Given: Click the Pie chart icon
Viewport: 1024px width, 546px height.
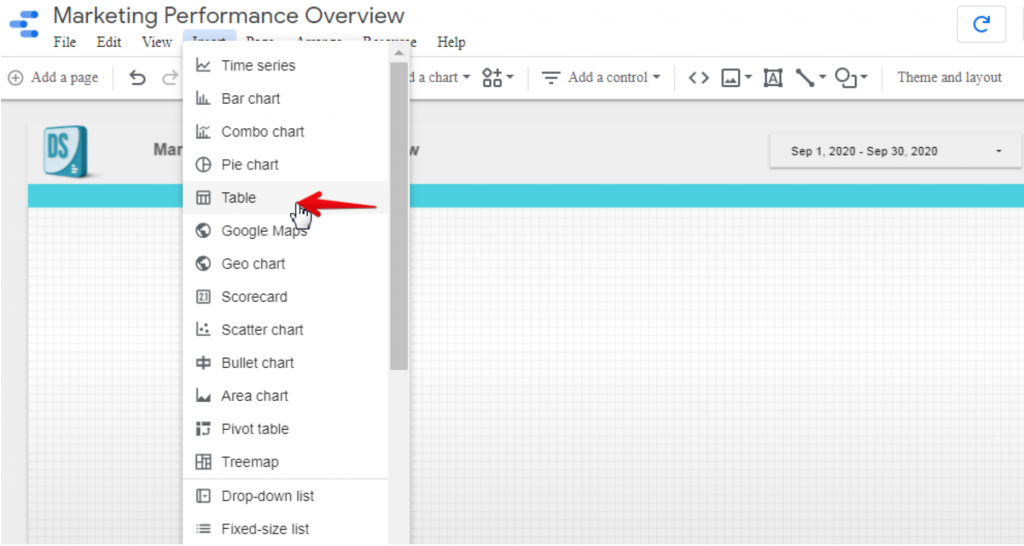Looking at the screenshot, I should pos(203,165).
